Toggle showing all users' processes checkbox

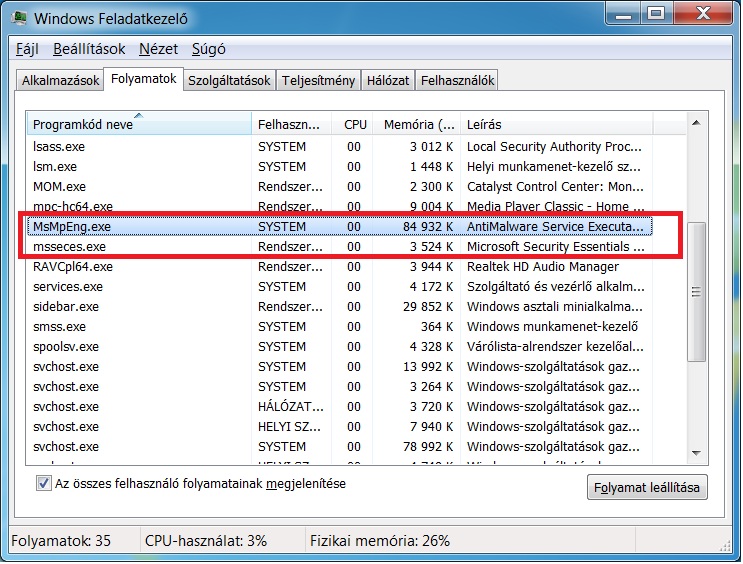click(x=43, y=483)
